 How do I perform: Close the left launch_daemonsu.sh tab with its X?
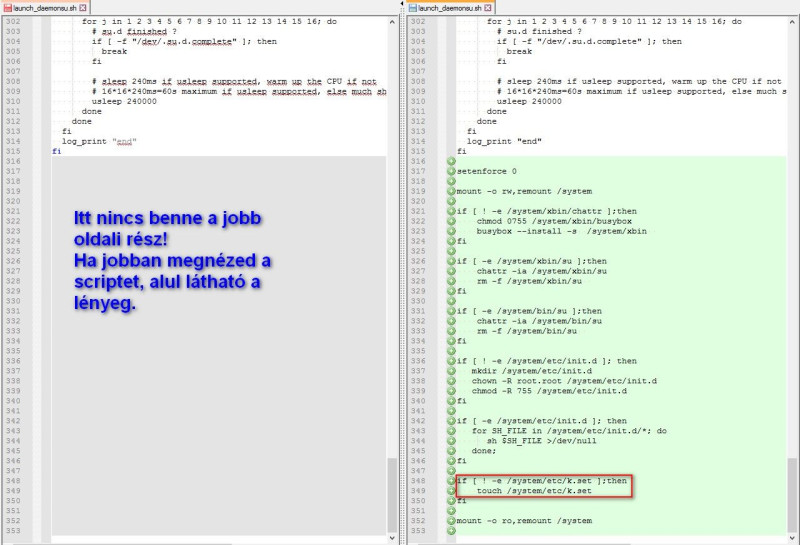pyautogui.click(x=83, y=8)
